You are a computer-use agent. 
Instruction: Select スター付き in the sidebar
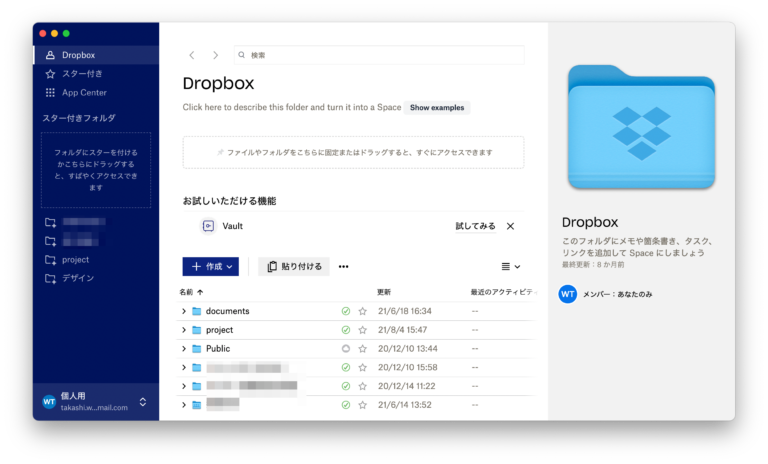pyautogui.click(x=82, y=74)
